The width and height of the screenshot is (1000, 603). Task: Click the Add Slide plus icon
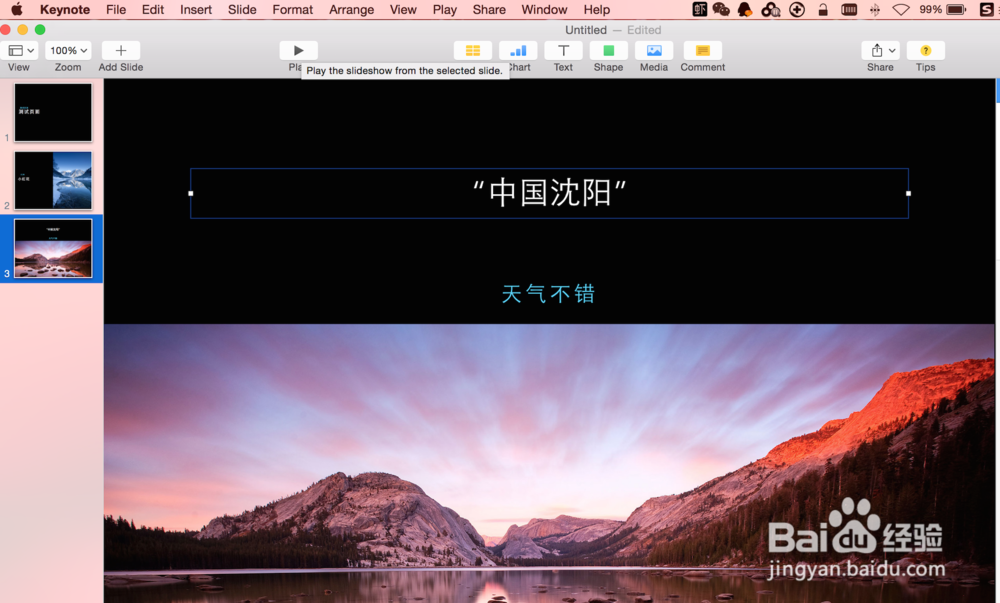[x=120, y=49]
